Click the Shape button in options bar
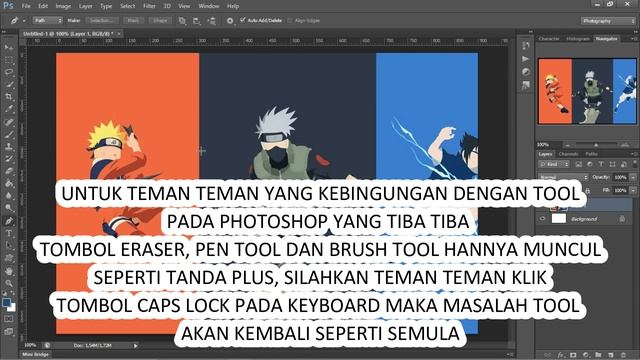This screenshot has height=360, width=640. [160, 20]
